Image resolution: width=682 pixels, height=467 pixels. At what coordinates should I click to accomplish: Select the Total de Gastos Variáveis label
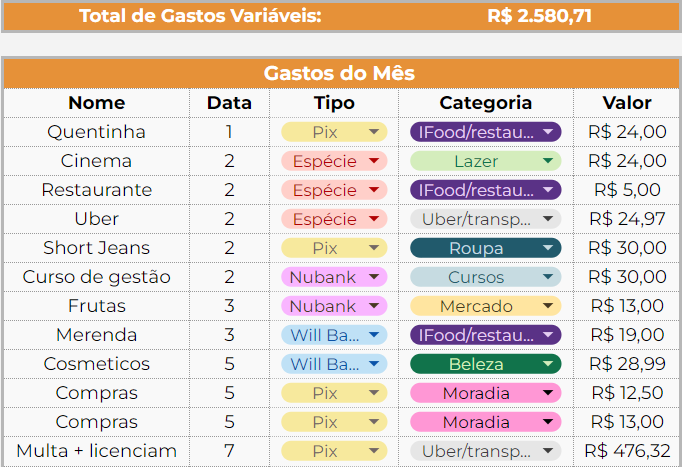pyautogui.click(x=200, y=16)
